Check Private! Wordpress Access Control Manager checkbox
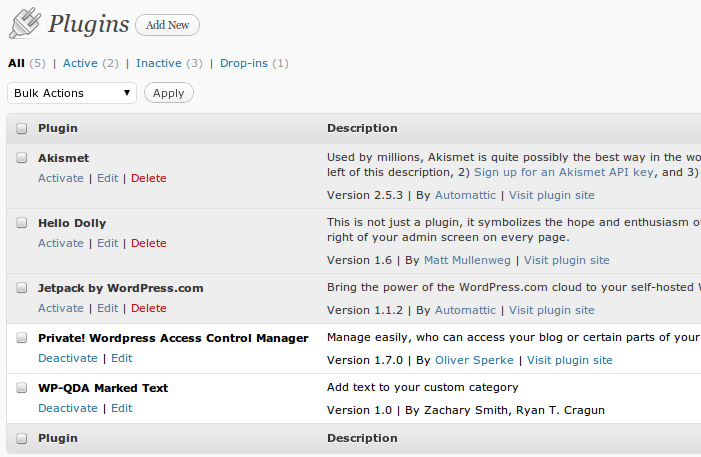This screenshot has height=457, width=701. point(21,338)
